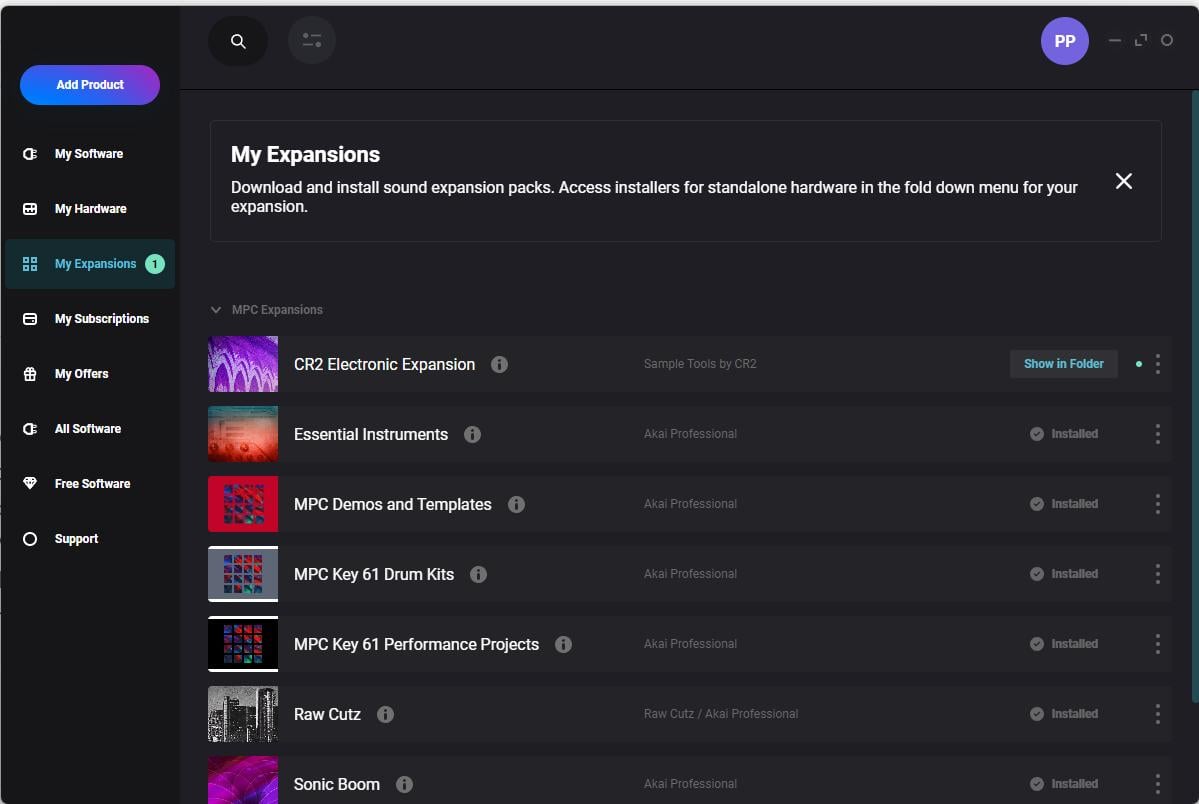Dismiss the My Expansions info banner

point(1124,181)
